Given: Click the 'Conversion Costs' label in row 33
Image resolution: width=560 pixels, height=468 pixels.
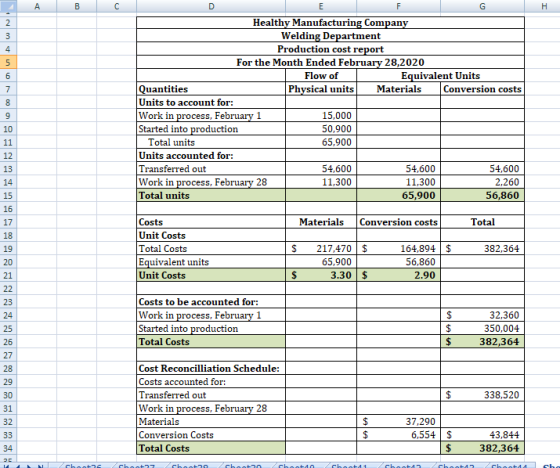Looking at the screenshot, I should click(x=211, y=435).
